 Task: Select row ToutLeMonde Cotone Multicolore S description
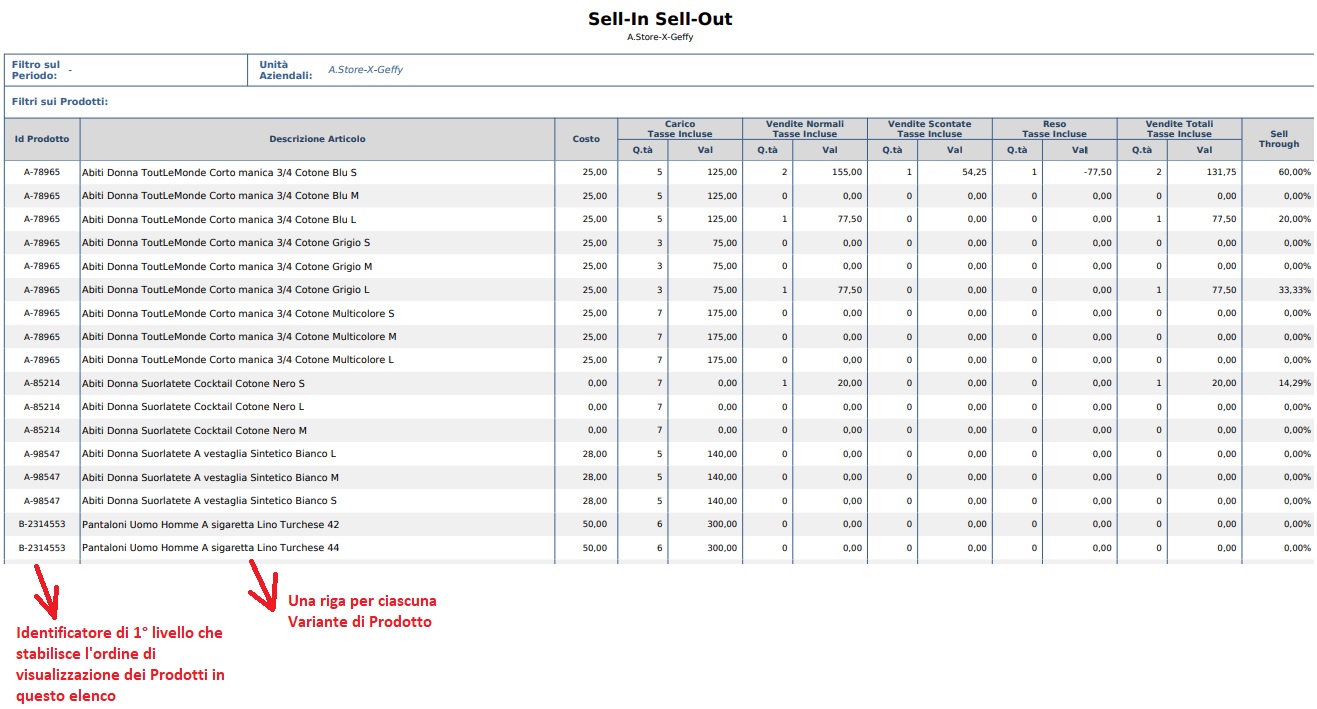point(238,313)
